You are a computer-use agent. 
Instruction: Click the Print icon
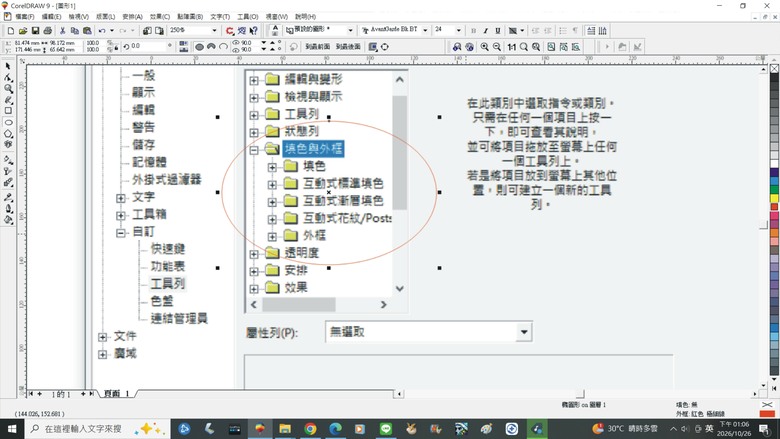48,31
